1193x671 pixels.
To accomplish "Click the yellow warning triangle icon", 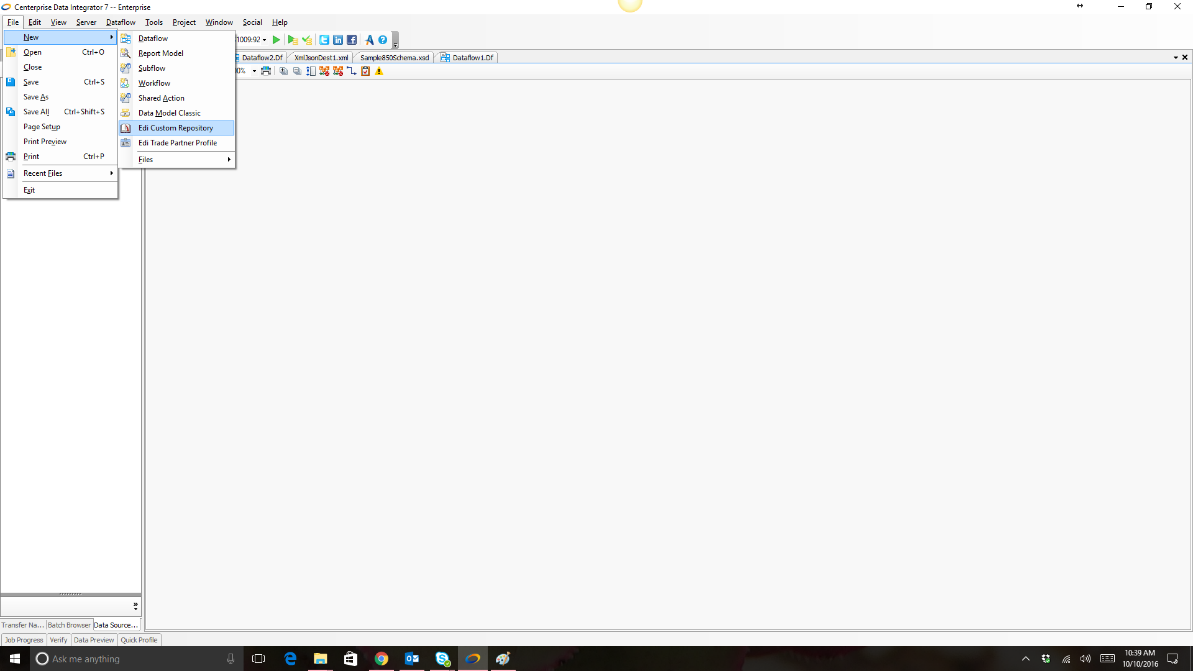I will coord(379,71).
